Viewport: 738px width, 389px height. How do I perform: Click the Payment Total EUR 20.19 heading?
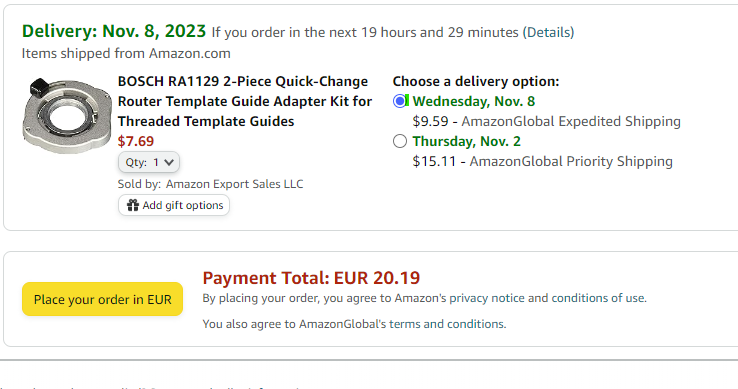(x=311, y=278)
